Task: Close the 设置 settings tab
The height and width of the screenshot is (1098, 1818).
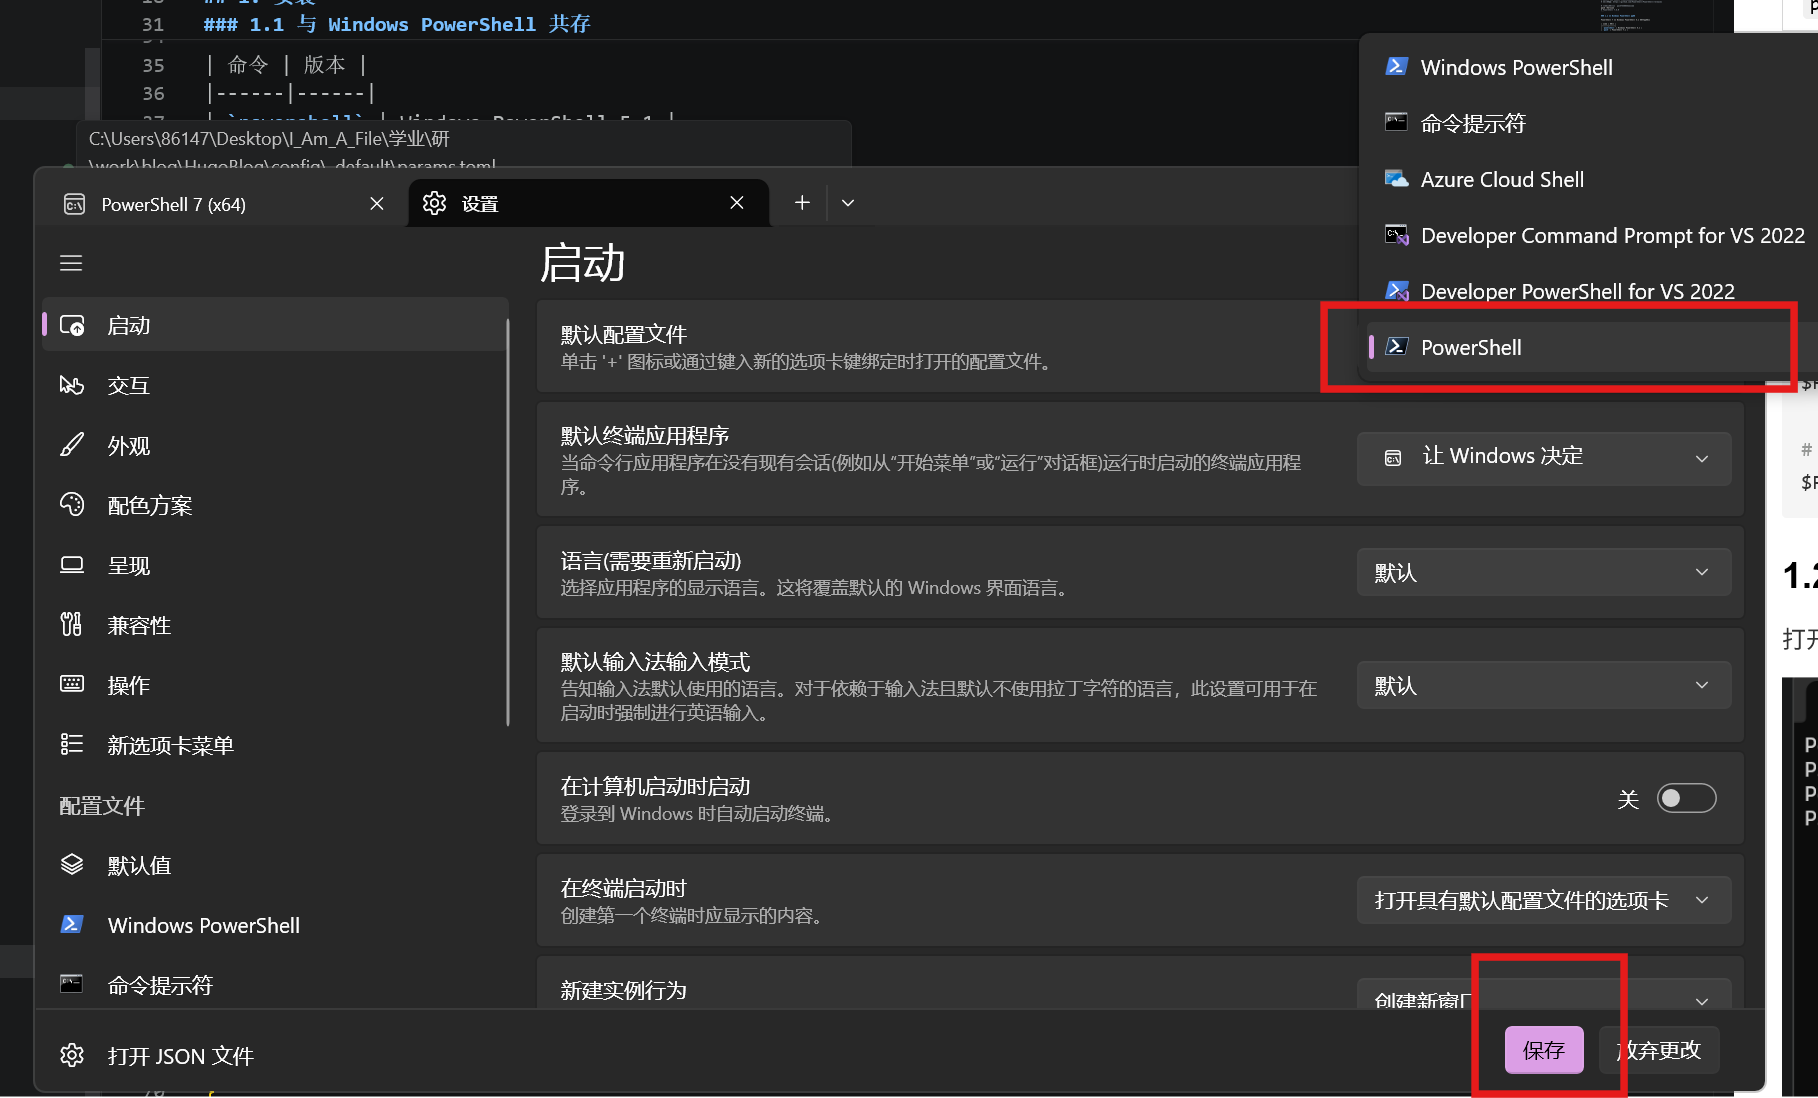Action: 737,202
